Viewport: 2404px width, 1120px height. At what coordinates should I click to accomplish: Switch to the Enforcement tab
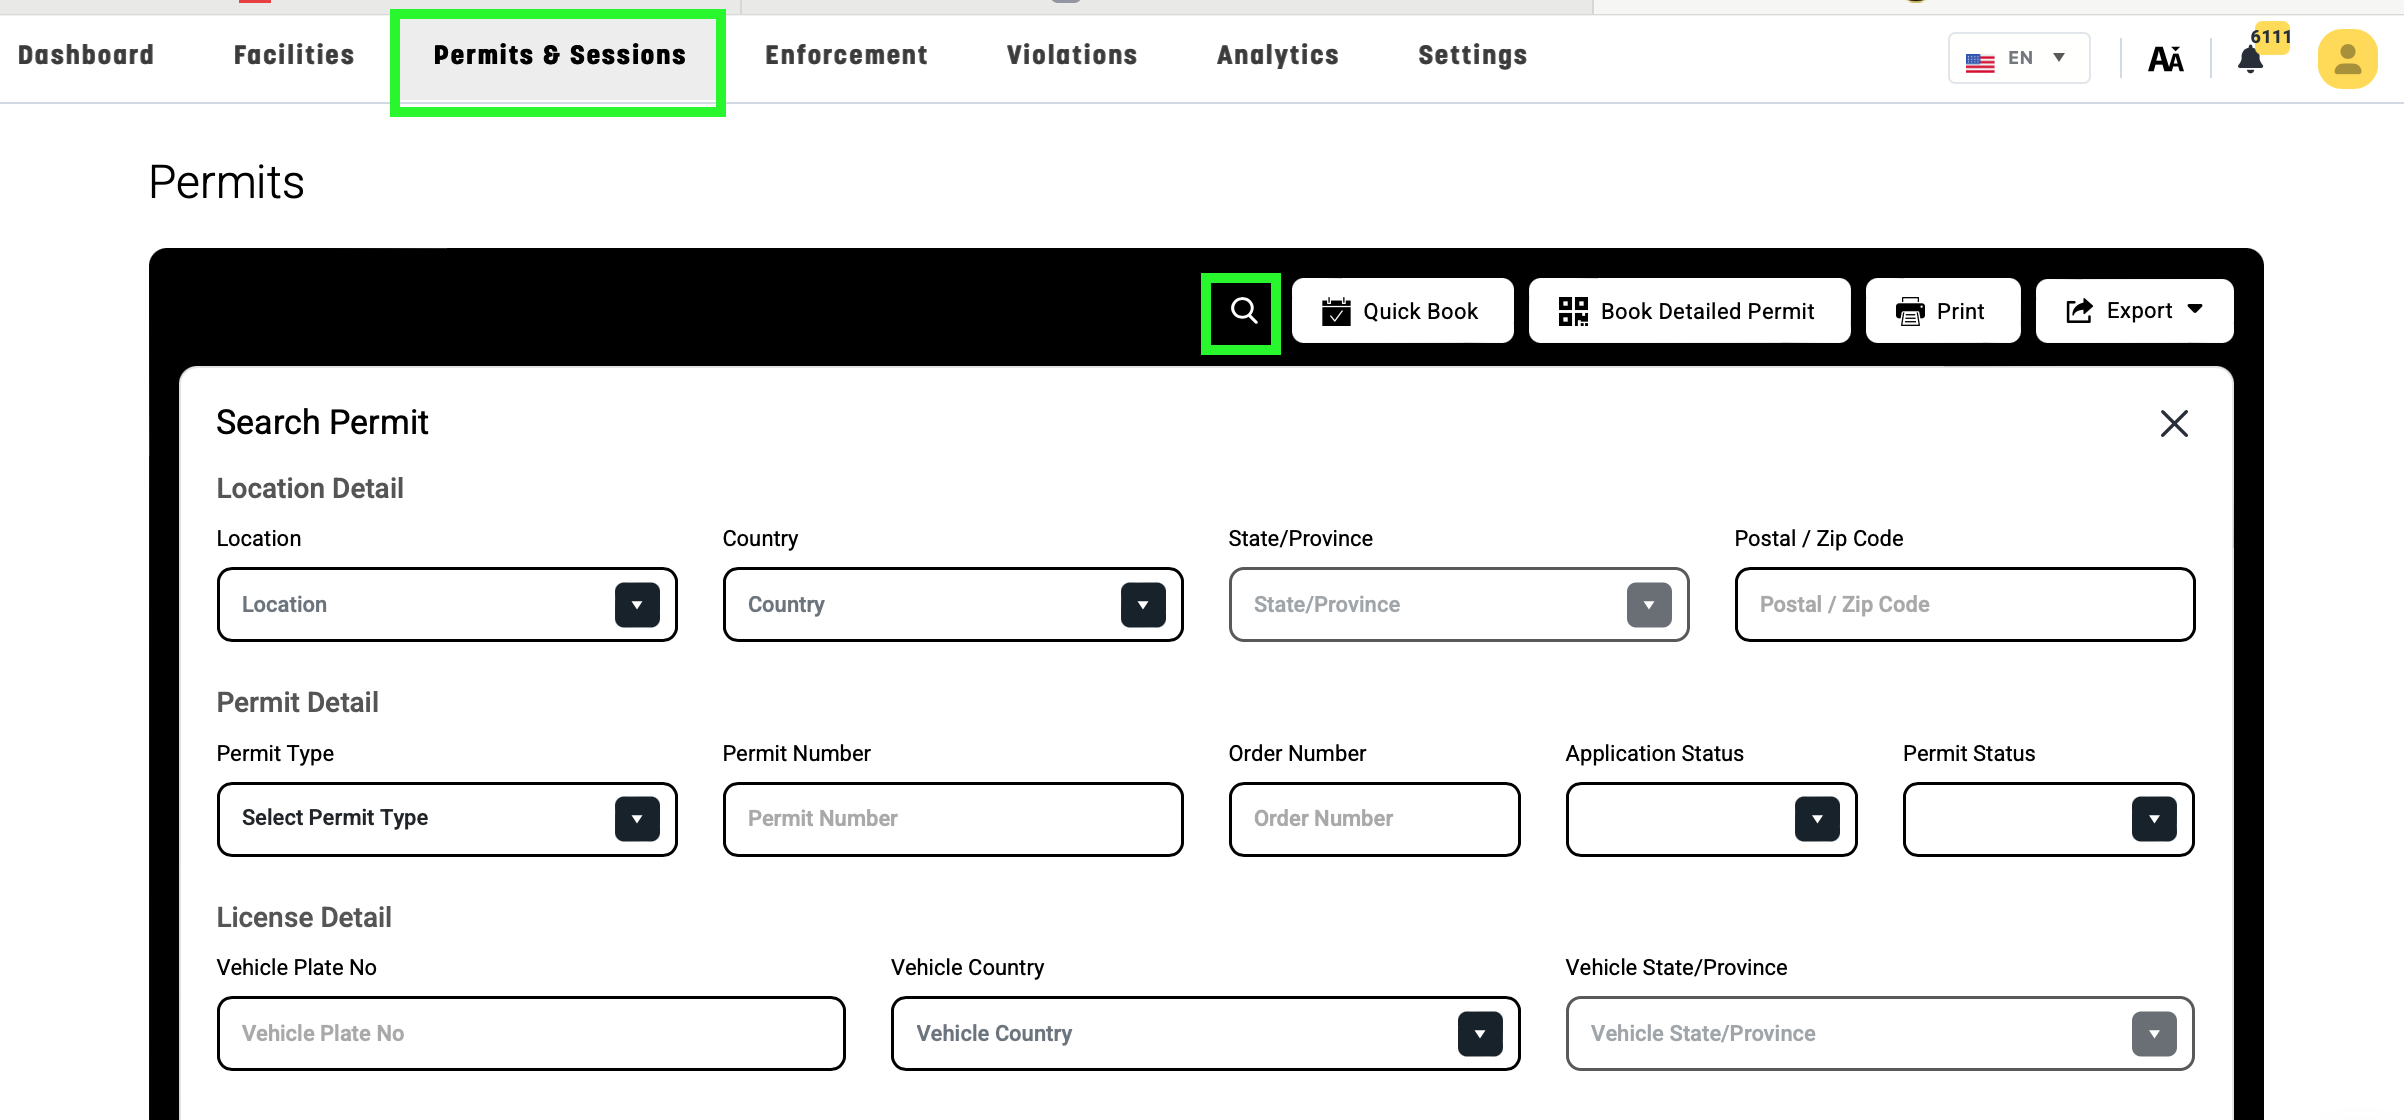[x=846, y=55]
